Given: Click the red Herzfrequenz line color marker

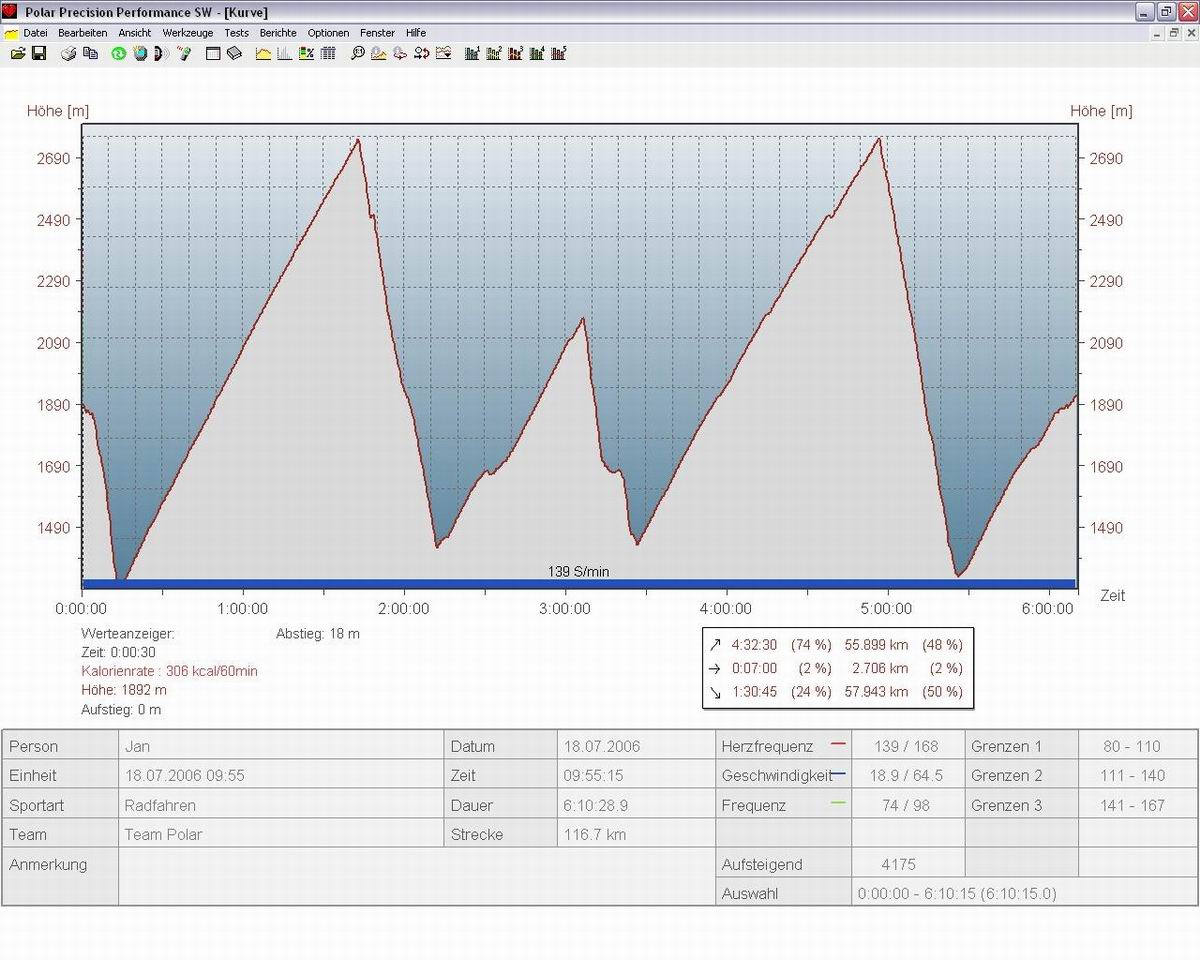Looking at the screenshot, I should [x=838, y=745].
